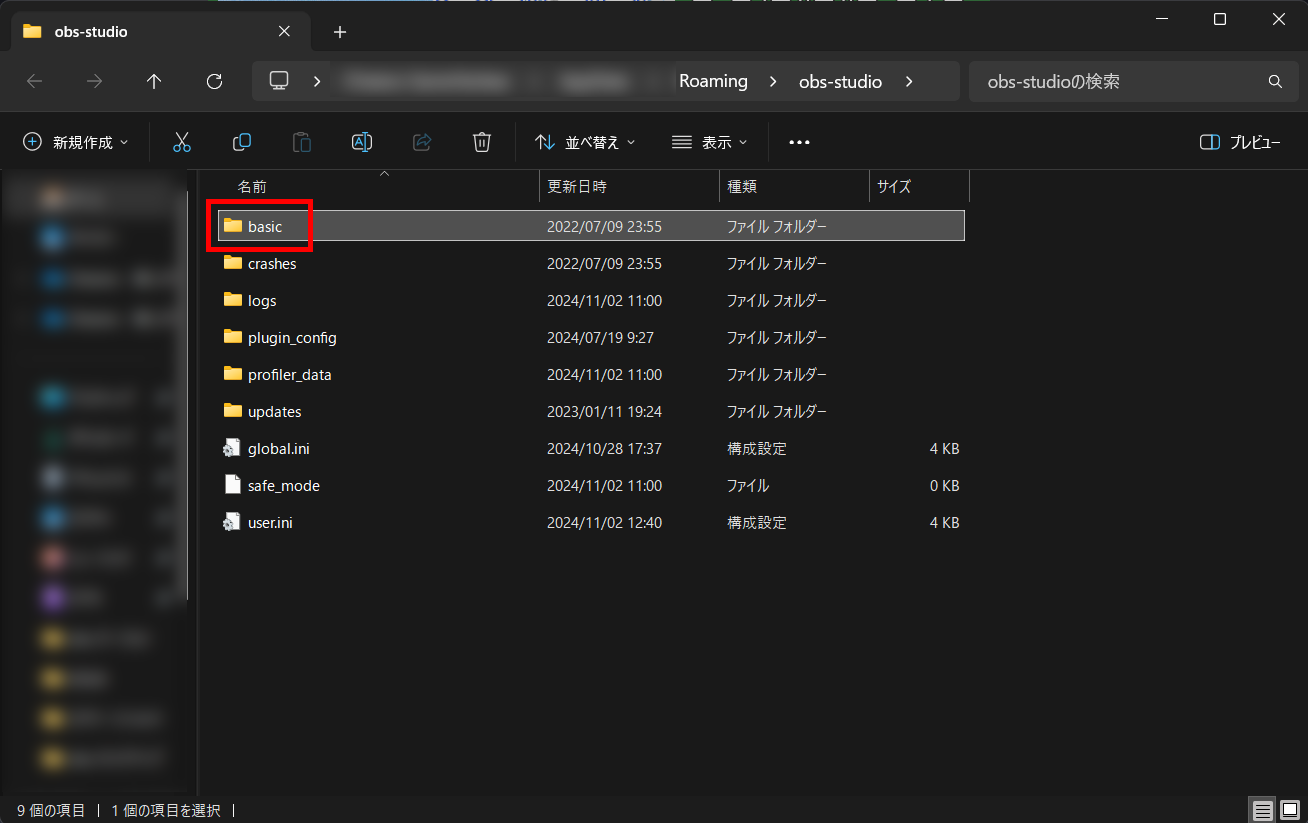Viewport: 1308px width, 823px height.
Task: Click obs-studio in the address bar
Action: point(840,82)
